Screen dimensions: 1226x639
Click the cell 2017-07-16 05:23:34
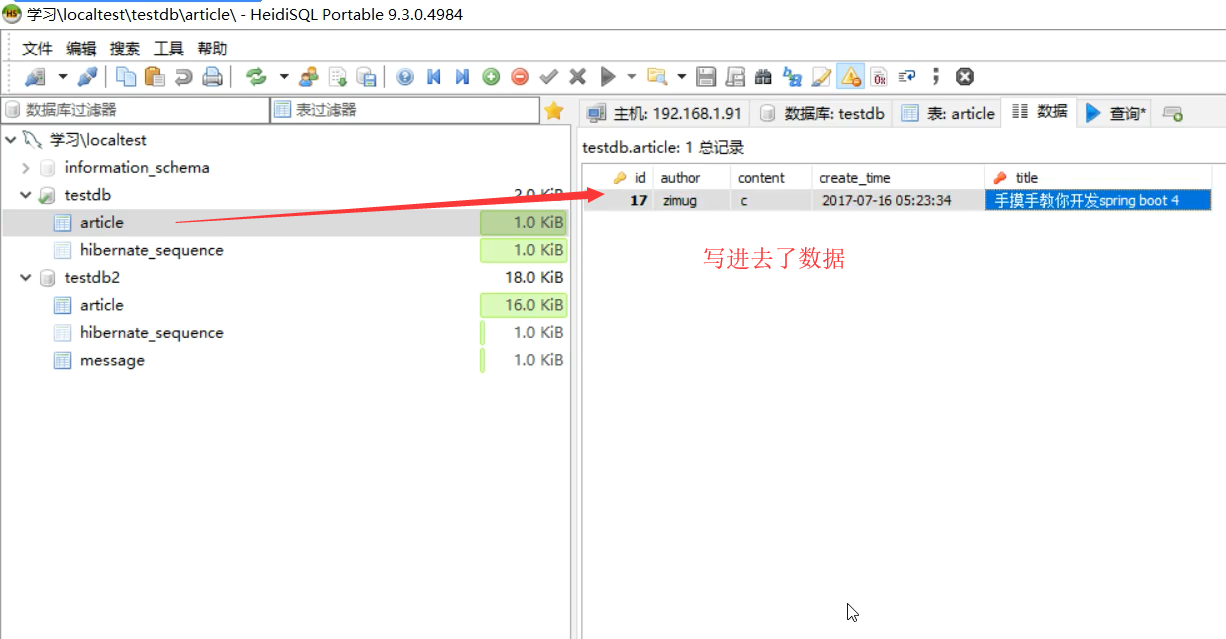point(898,200)
